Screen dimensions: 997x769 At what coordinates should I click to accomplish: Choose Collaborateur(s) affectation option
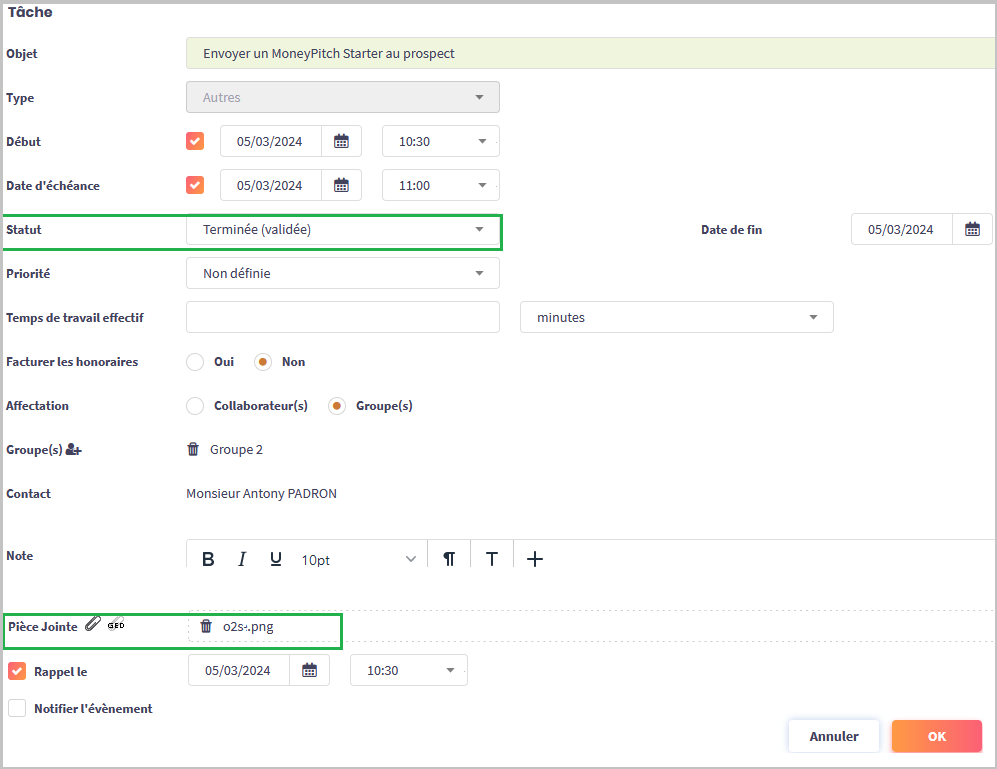coord(195,406)
